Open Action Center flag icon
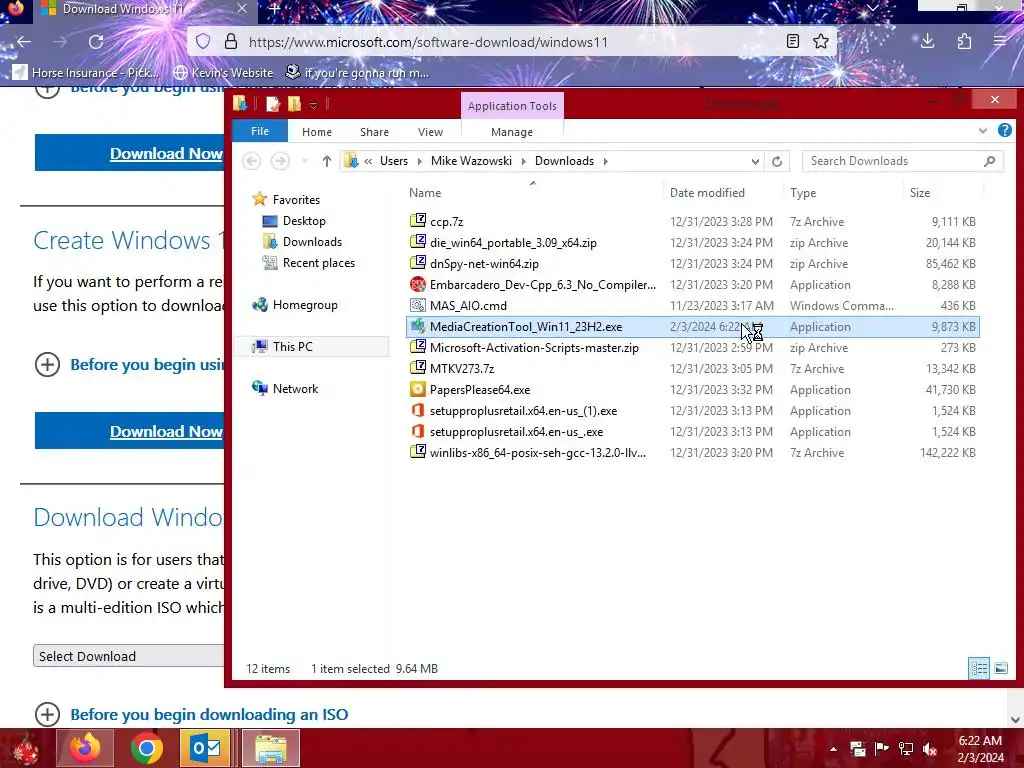Viewport: 1024px width, 768px height. pos(882,748)
